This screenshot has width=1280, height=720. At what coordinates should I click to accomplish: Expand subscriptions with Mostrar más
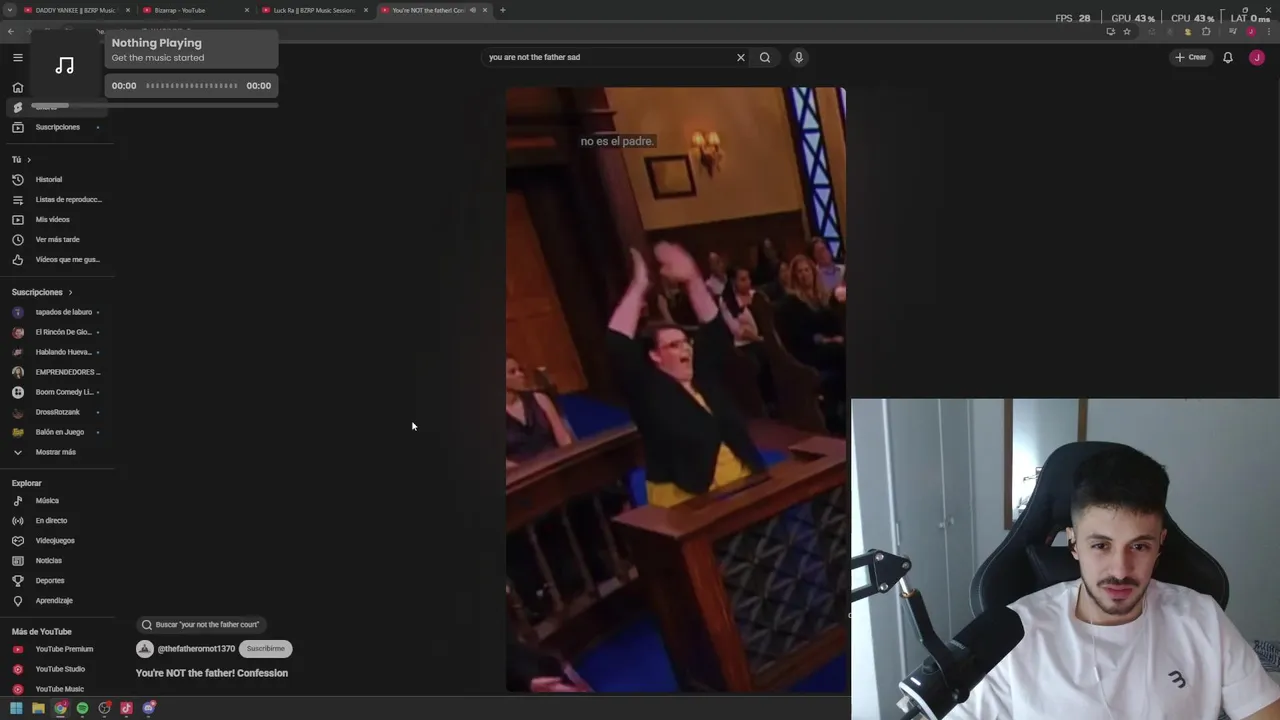pos(58,452)
